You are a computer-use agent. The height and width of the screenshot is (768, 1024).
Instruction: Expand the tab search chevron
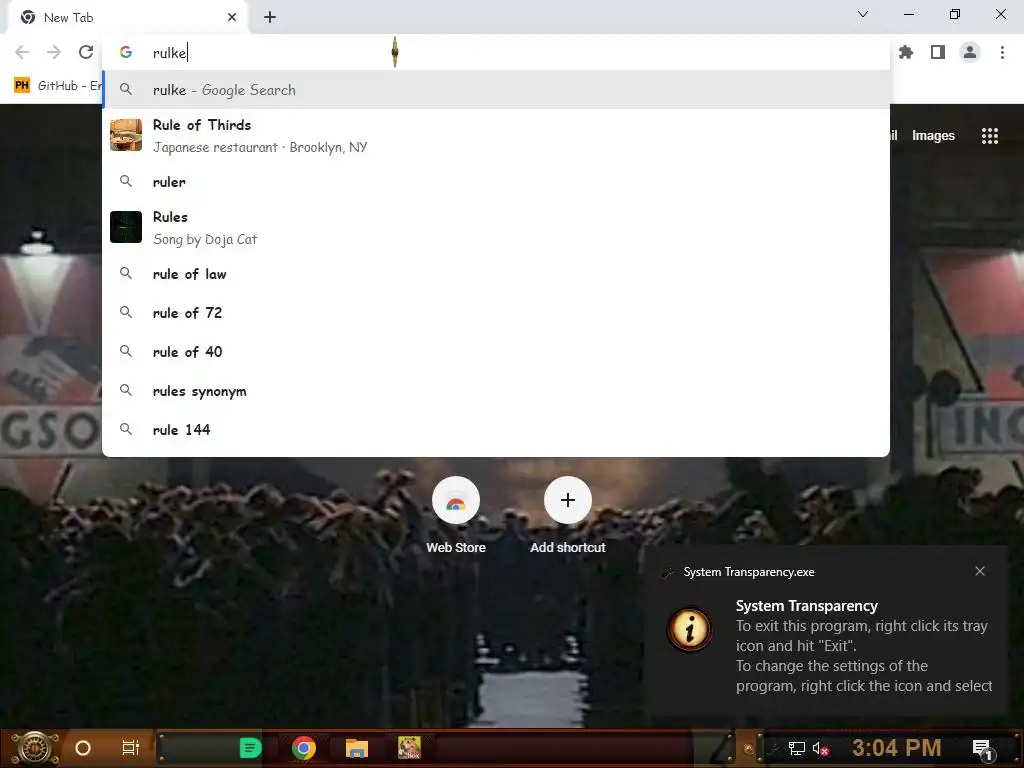[863, 14]
